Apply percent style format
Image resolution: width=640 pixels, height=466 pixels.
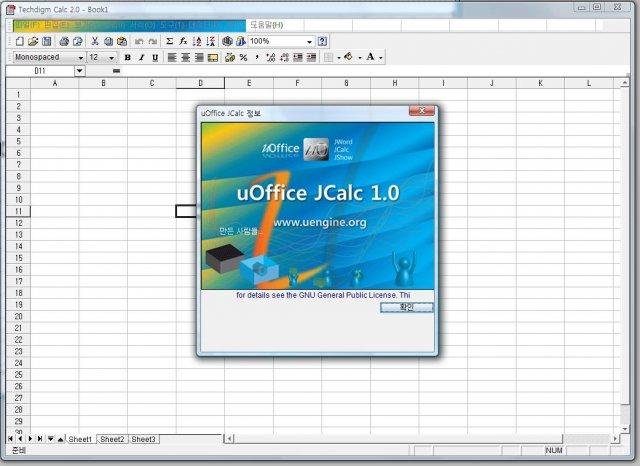[x=244, y=58]
